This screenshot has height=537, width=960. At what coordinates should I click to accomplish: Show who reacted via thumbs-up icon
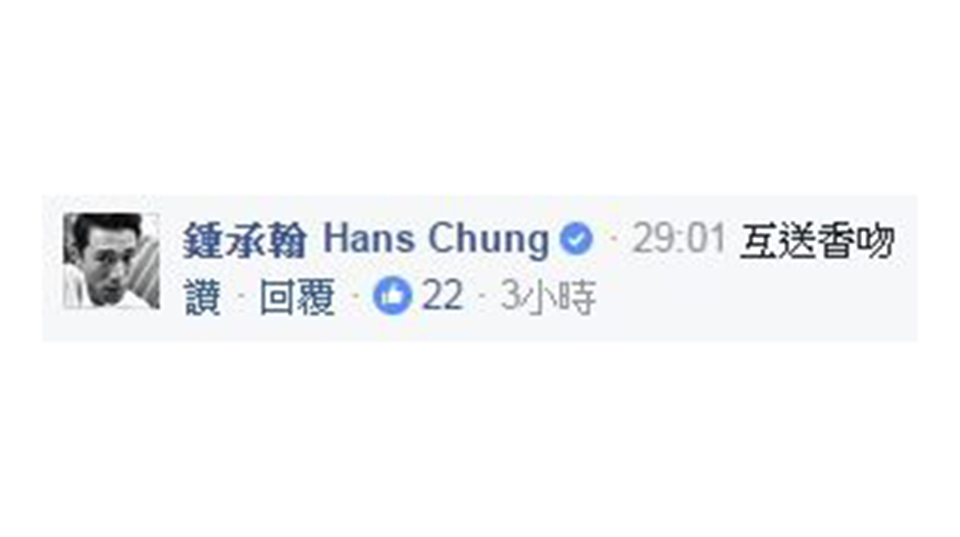coord(392,296)
